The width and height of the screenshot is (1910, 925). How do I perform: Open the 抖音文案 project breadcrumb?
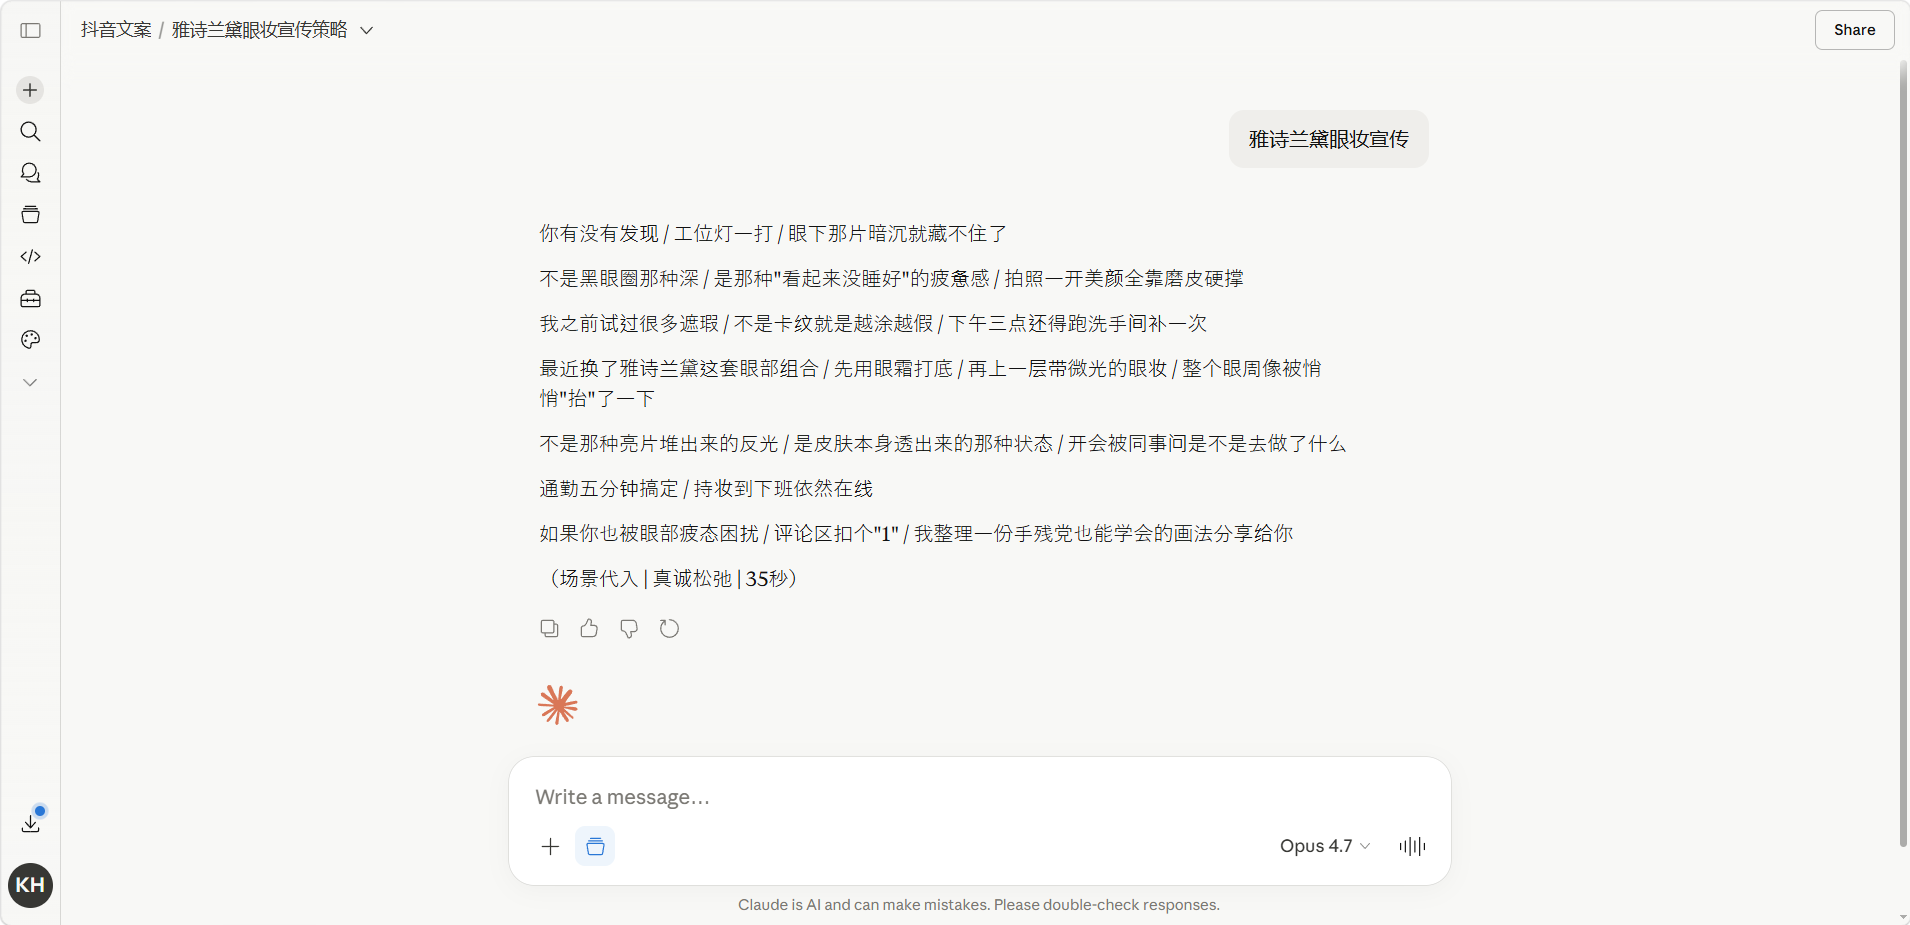[x=116, y=30]
